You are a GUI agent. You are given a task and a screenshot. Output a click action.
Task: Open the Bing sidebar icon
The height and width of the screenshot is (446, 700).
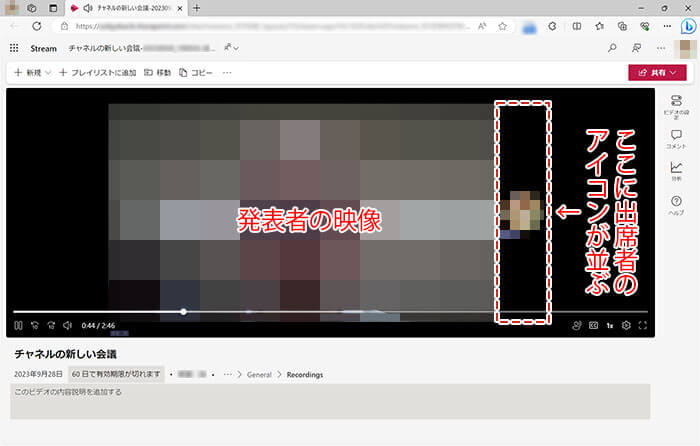click(688, 26)
